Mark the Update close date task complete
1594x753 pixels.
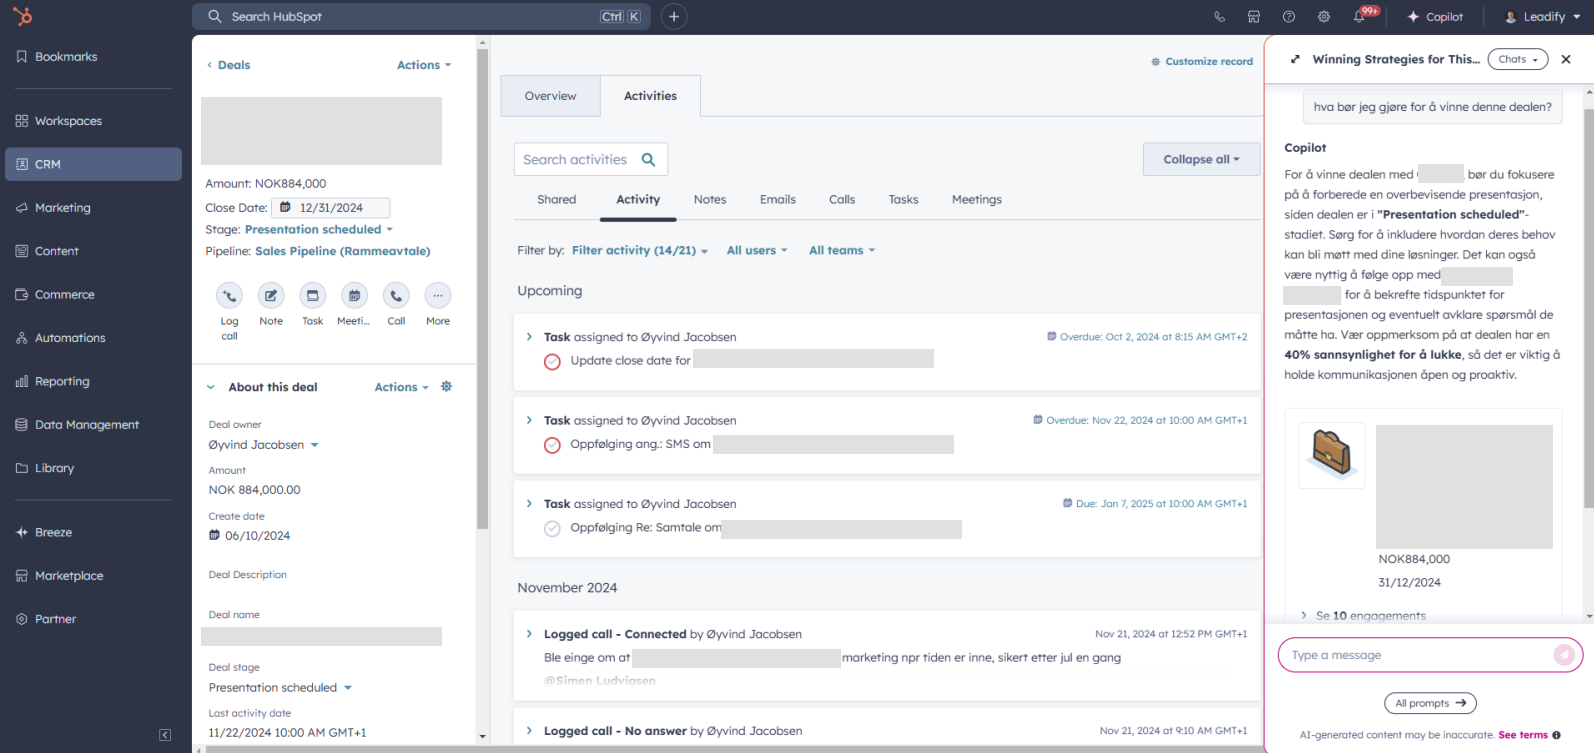point(552,362)
